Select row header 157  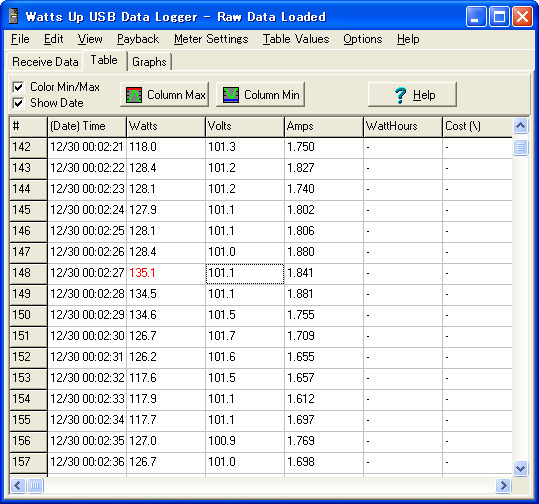(28, 462)
